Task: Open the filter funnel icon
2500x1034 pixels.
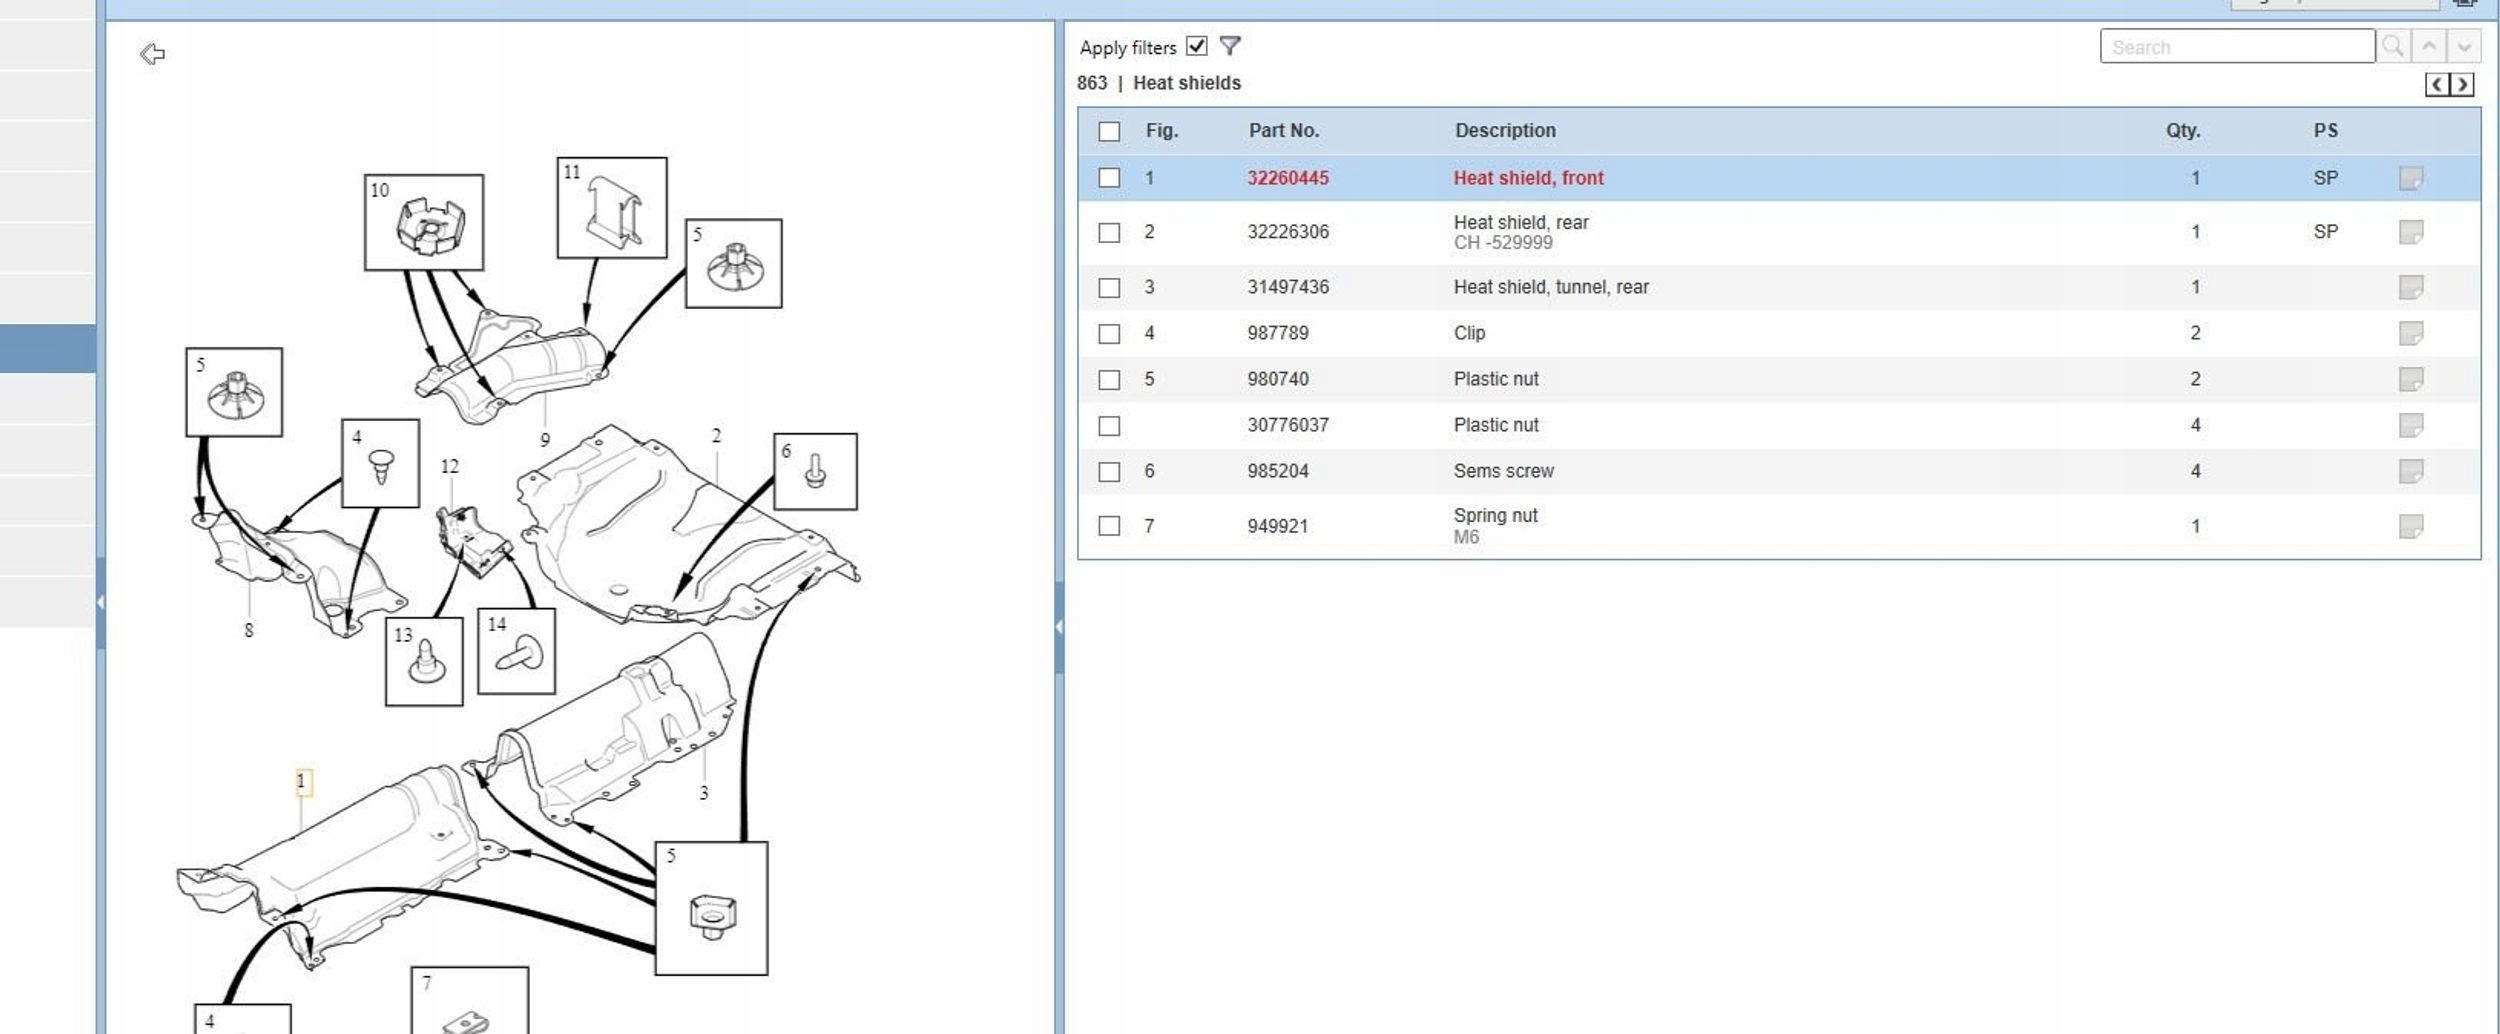Action: click(1230, 46)
